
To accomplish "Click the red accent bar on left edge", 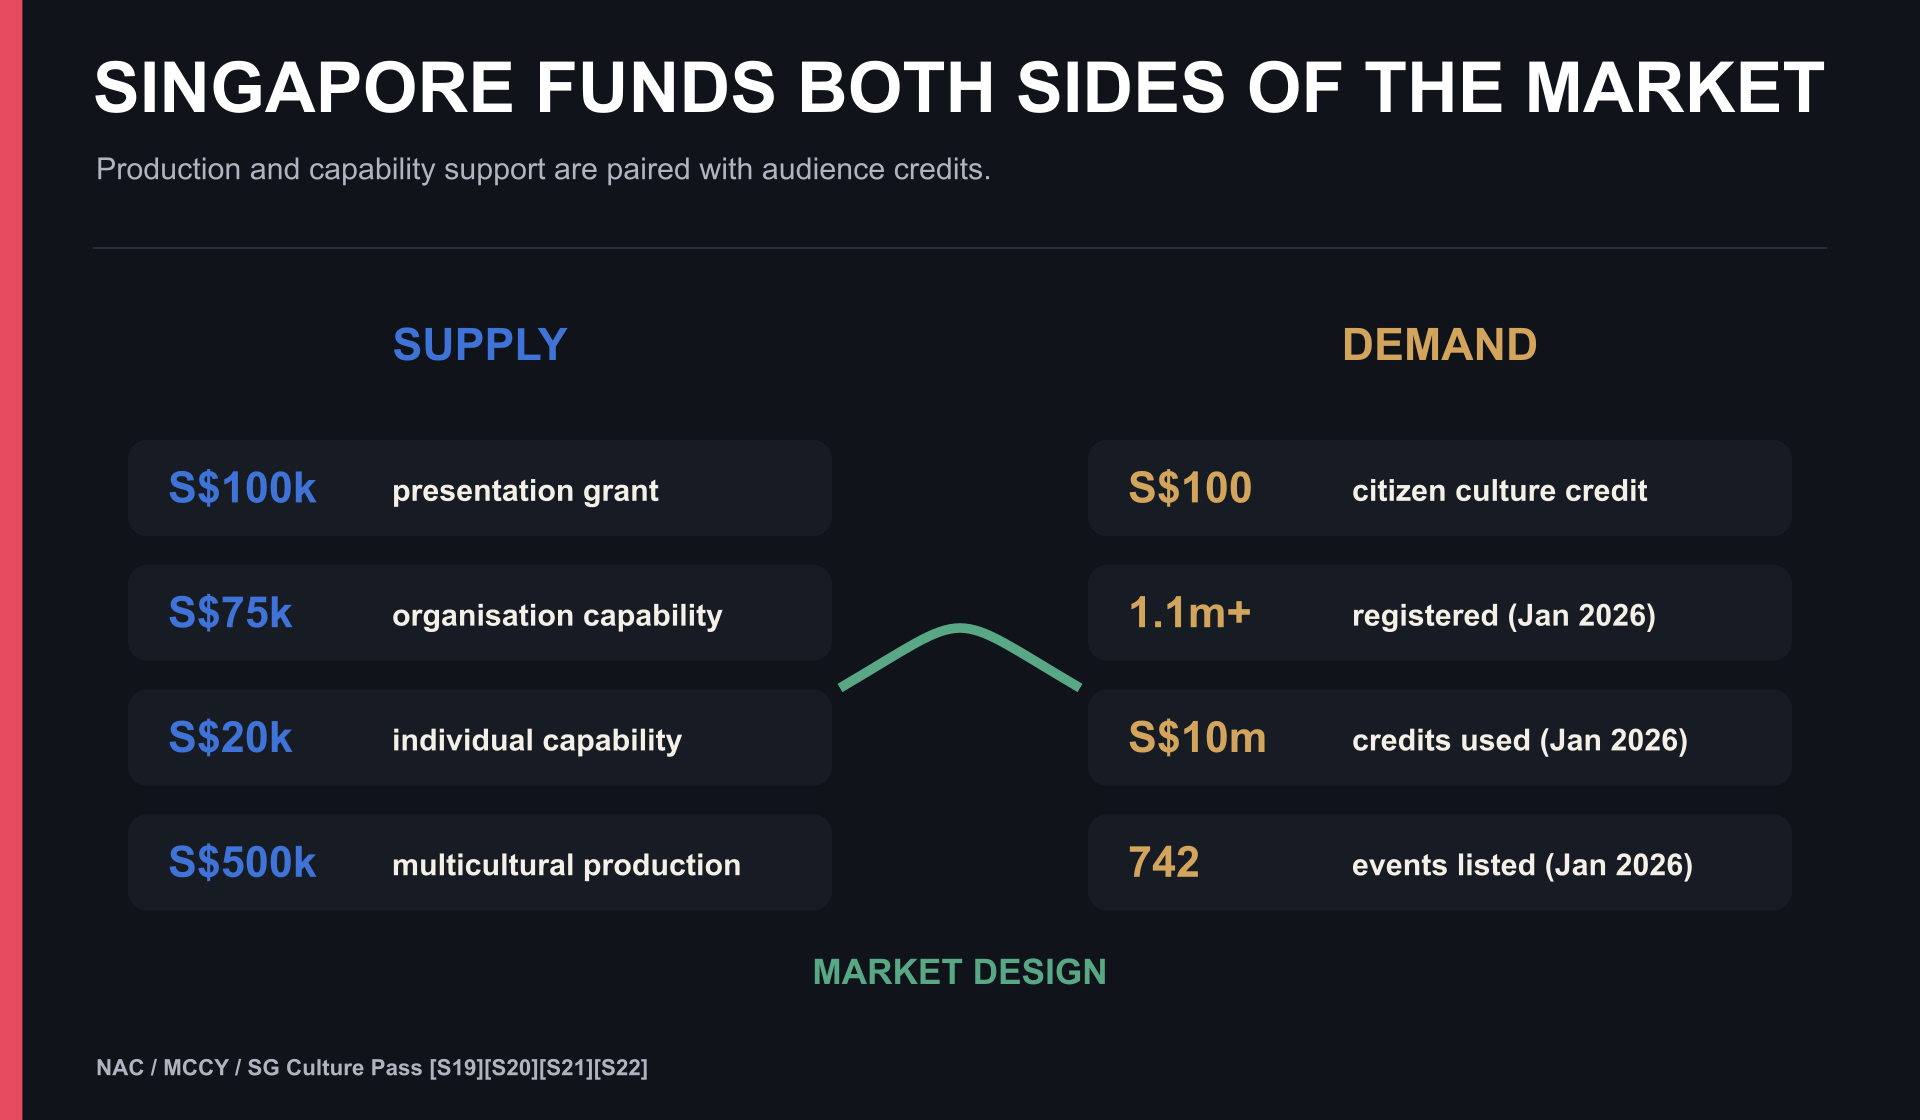I will coord(11,560).
